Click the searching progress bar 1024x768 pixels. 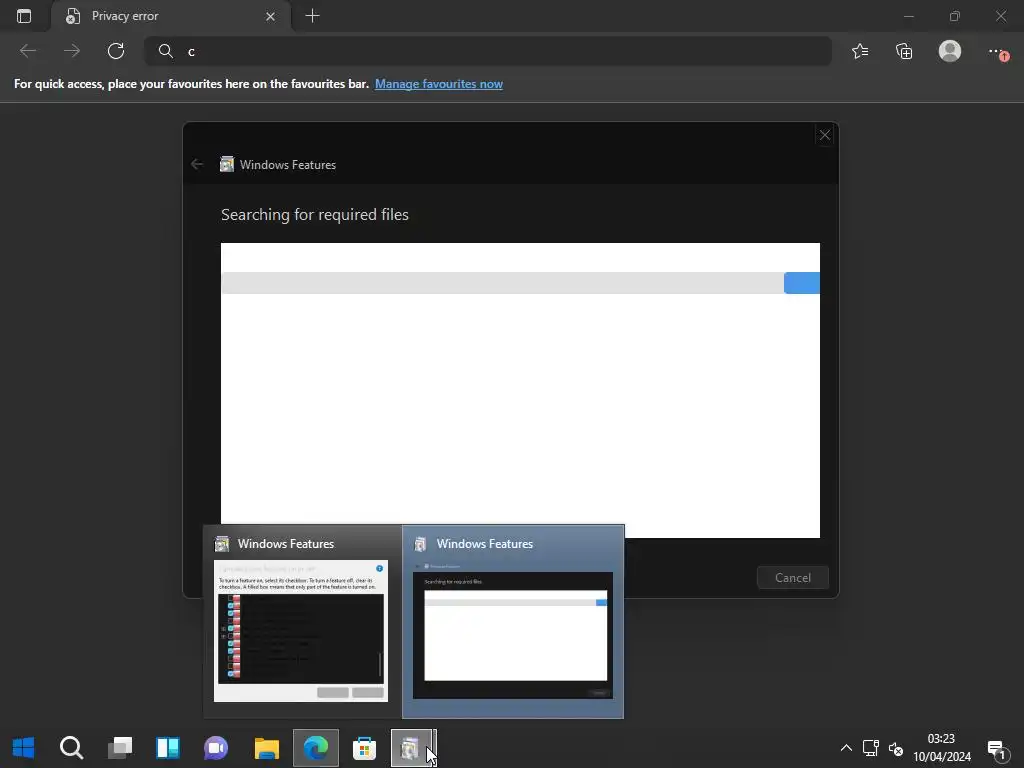pyautogui.click(x=520, y=283)
